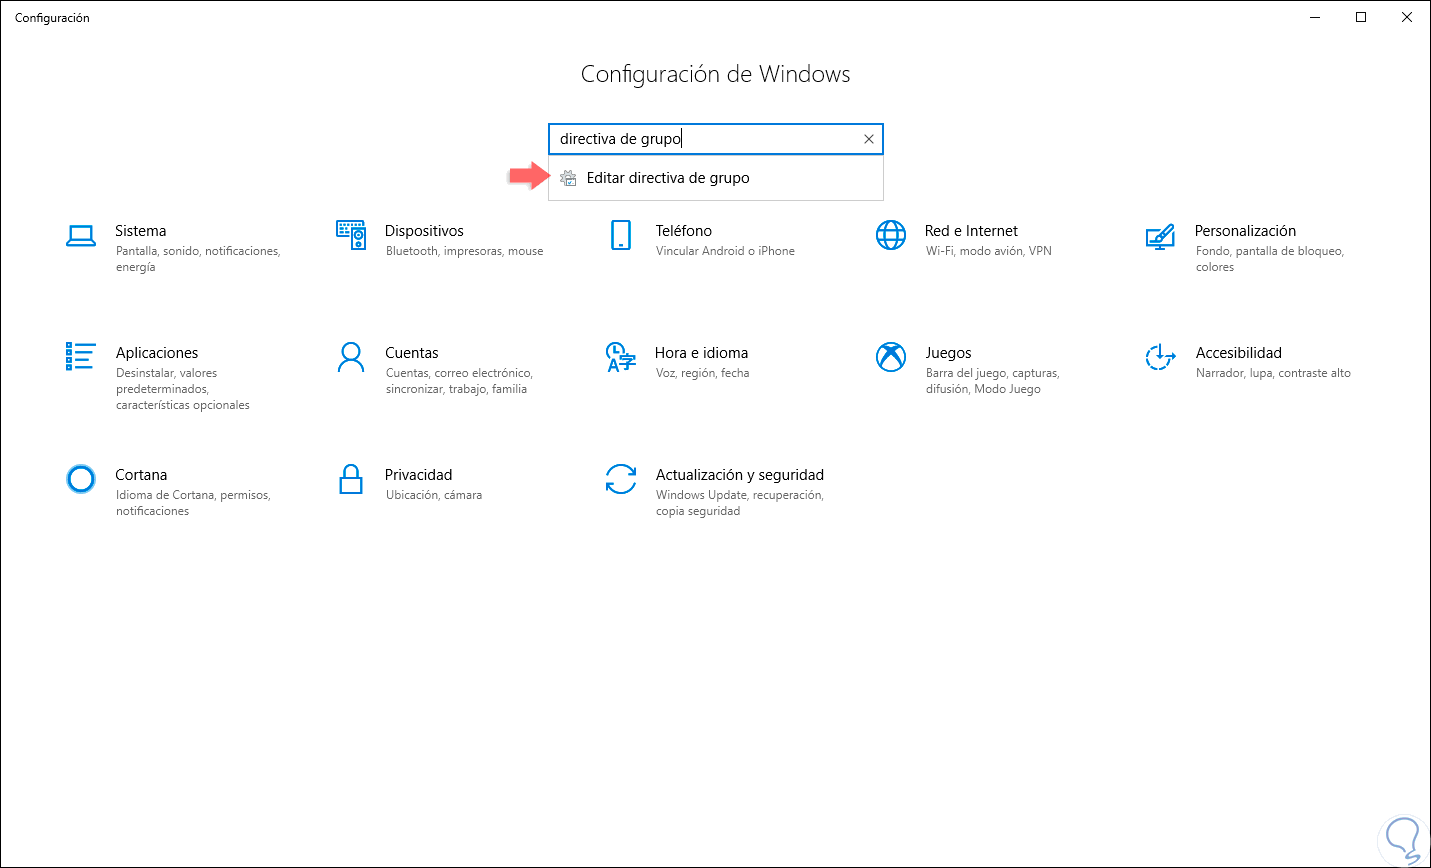Click 'Pantalla, sonido, notificaciones, energía' description
This screenshot has width=1431, height=868.
click(198, 259)
